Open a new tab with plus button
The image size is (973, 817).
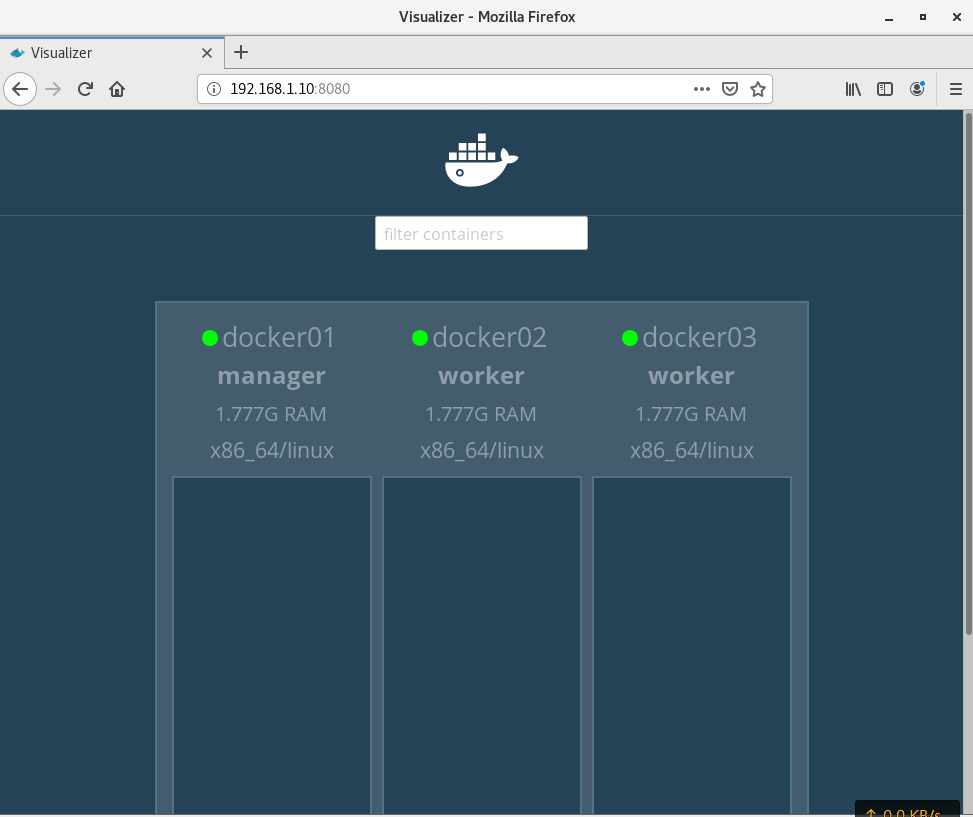tap(241, 52)
